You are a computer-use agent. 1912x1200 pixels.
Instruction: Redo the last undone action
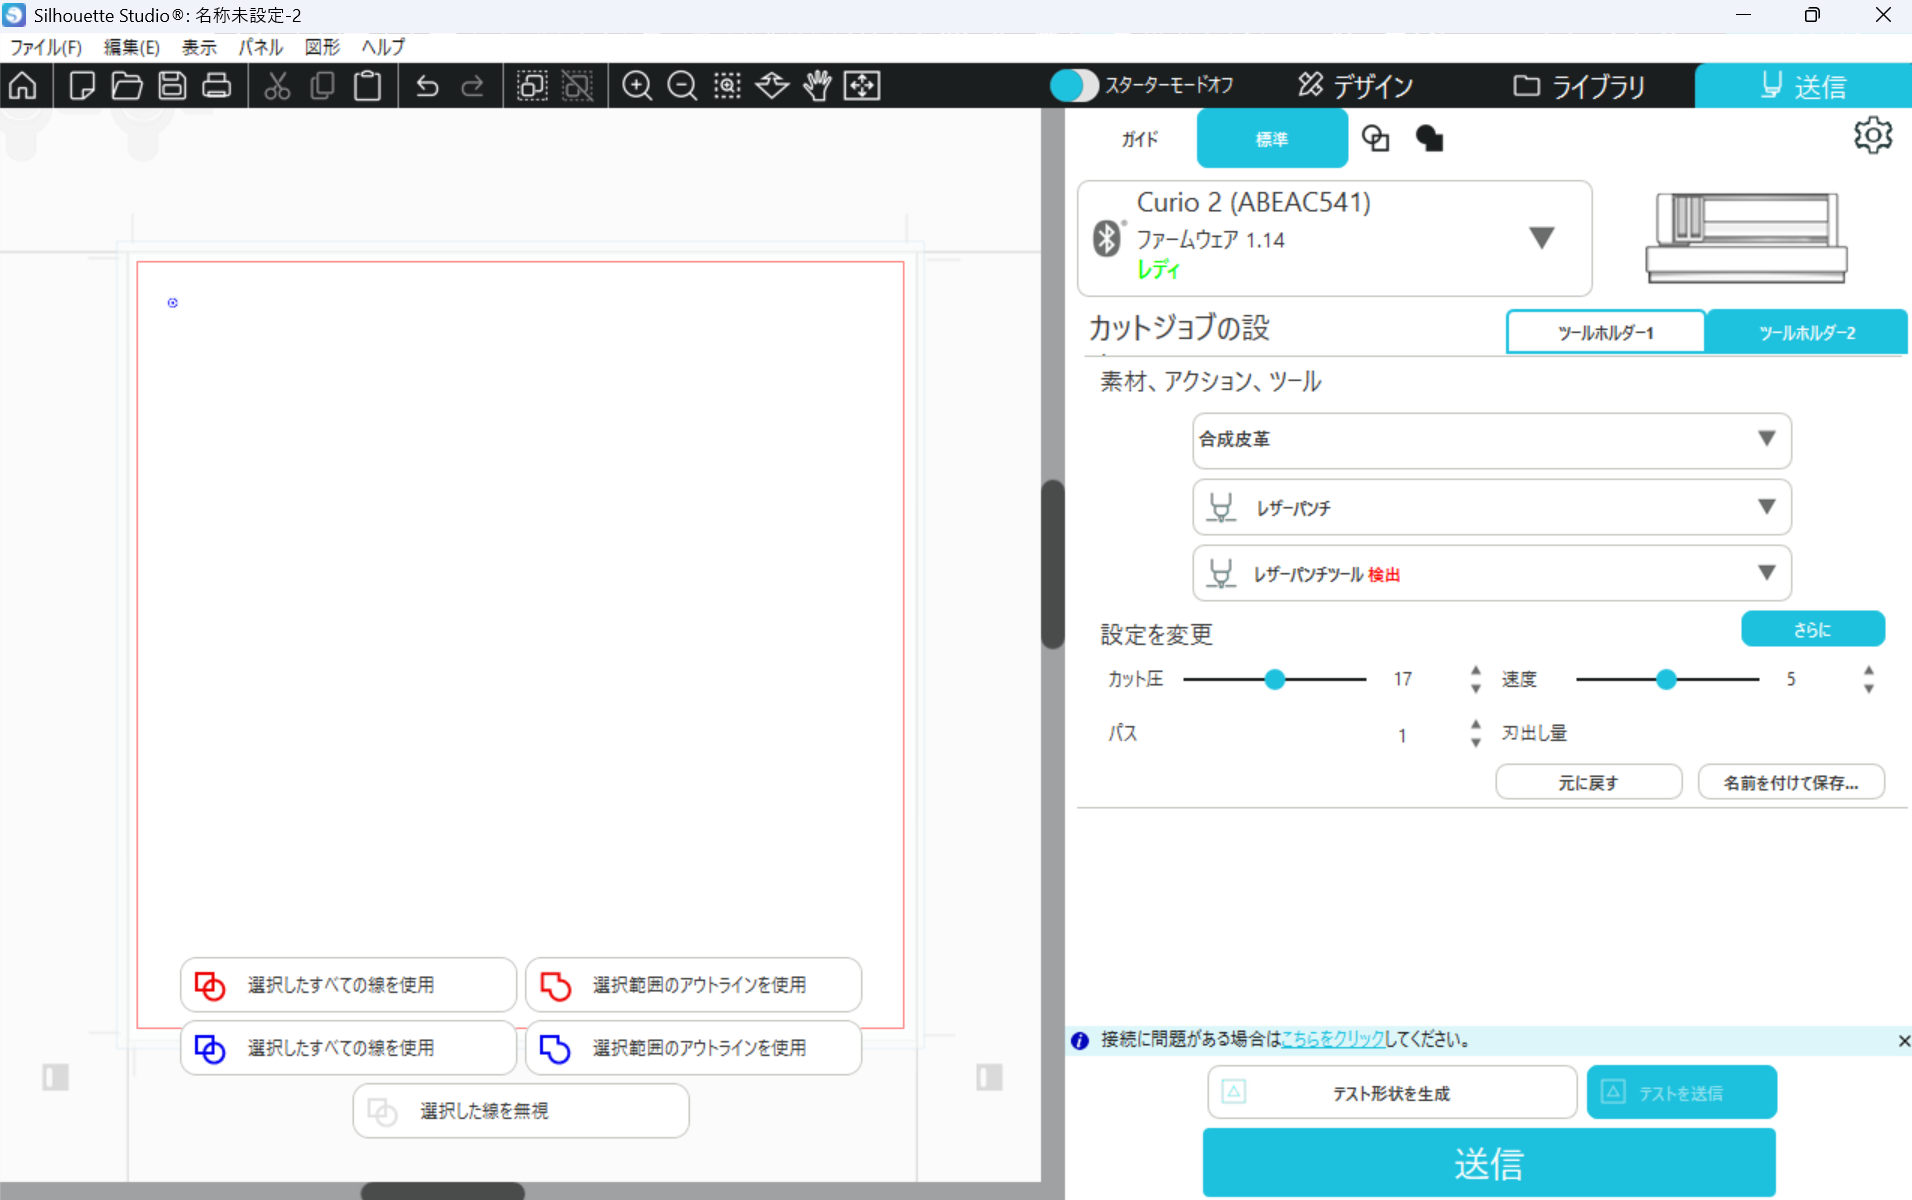472,86
